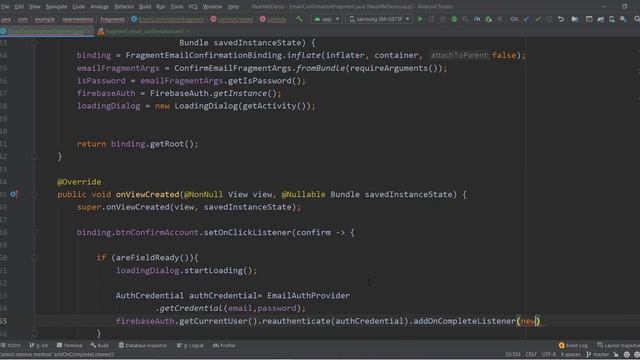
Task: Open the Run menu
Action: click(160, 7)
